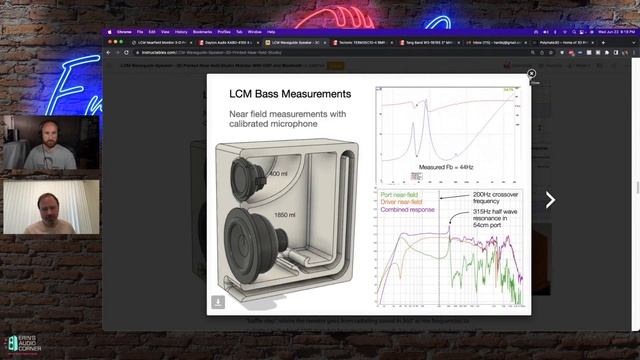Click the LCM Bass Measurements heading
The image size is (640, 360).
coord(290,94)
